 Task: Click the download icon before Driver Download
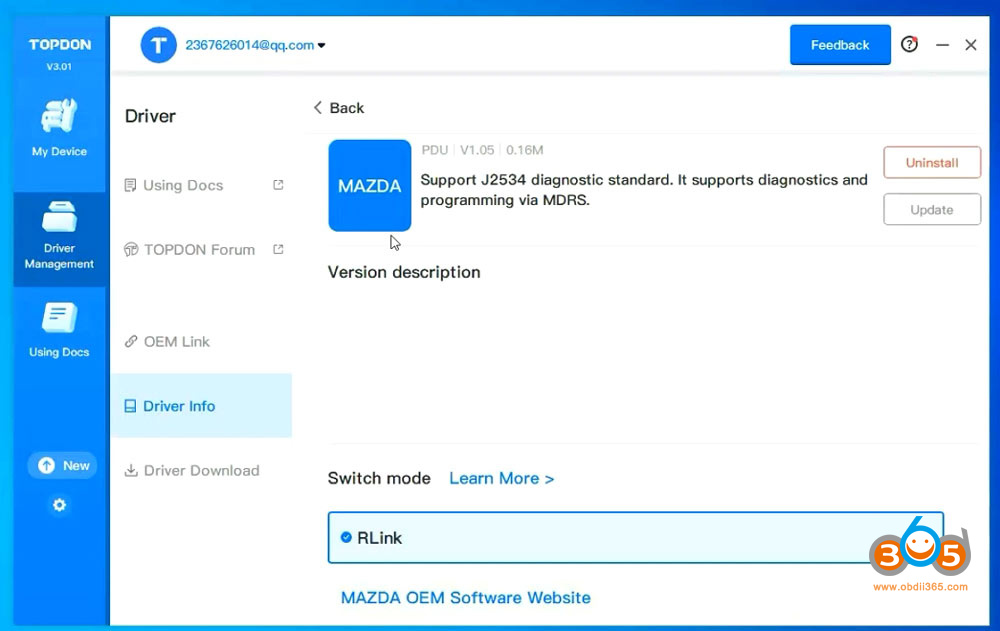point(131,470)
